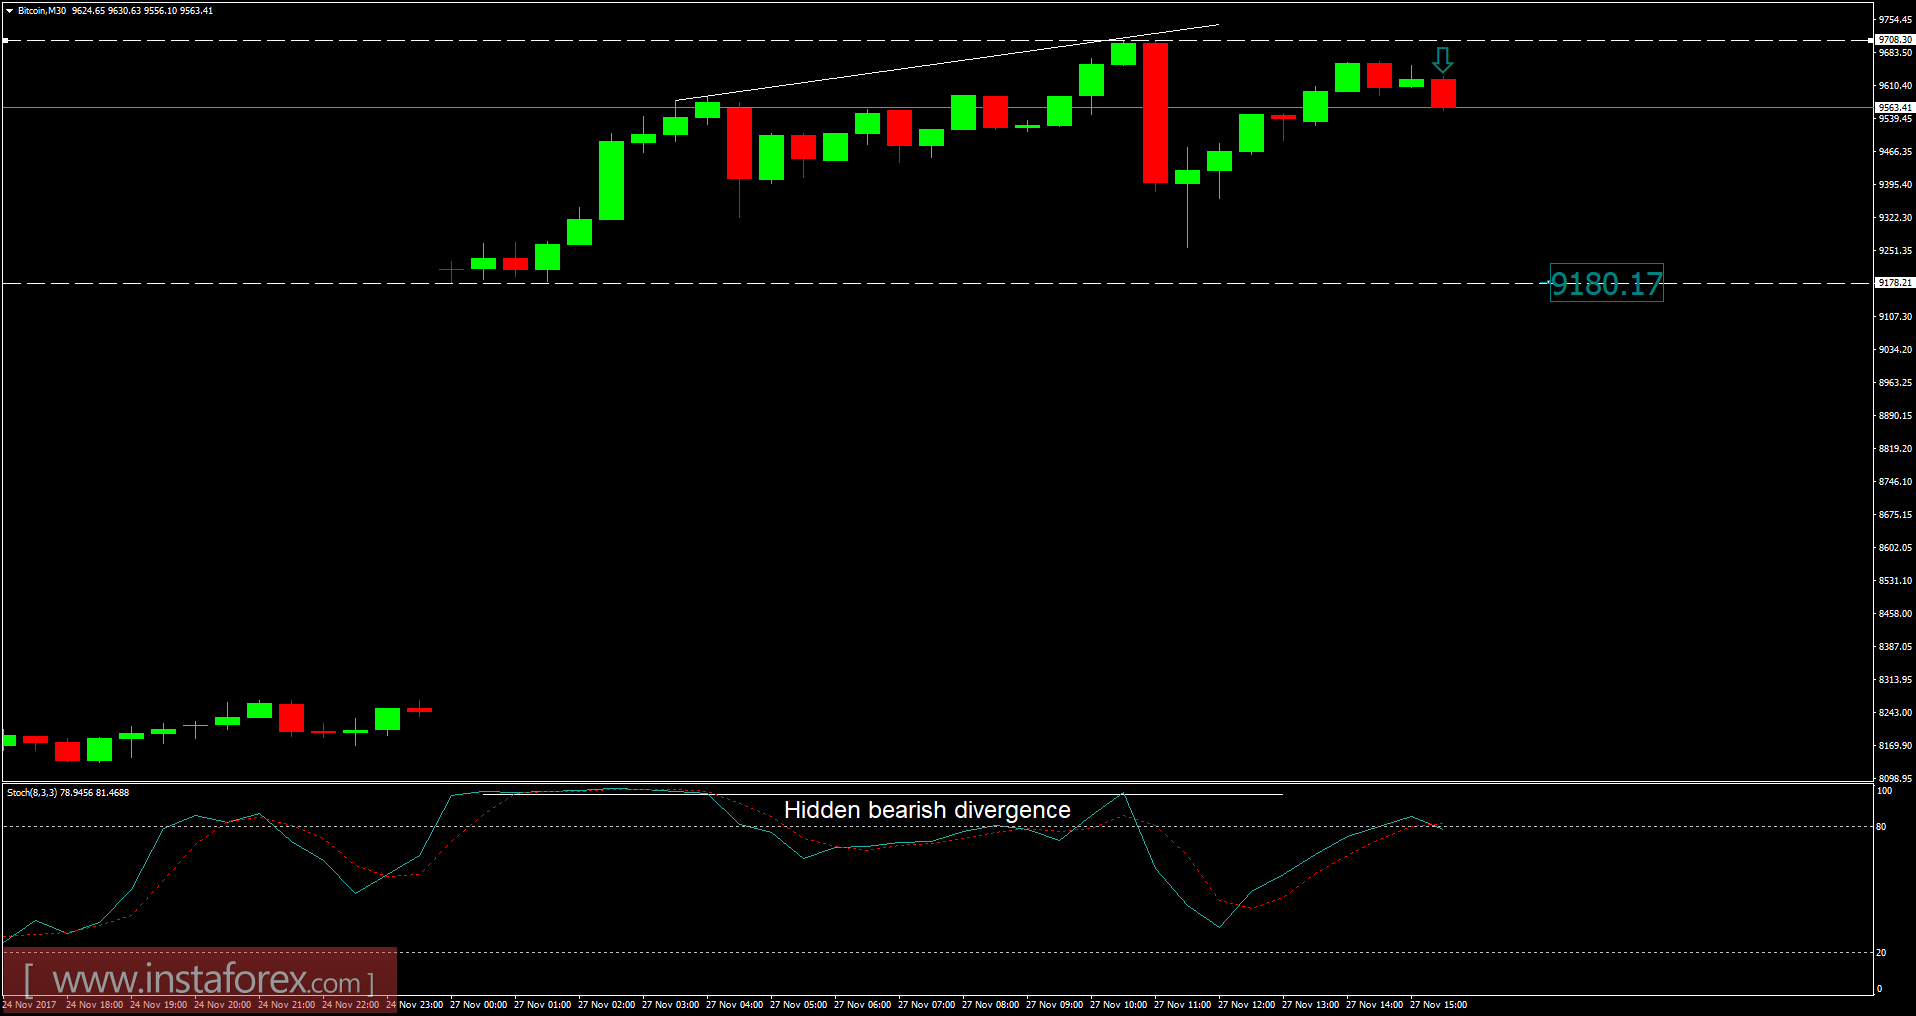
Task: Click the '27 Nov 11:00' time label
Action: [x=1182, y=1005]
